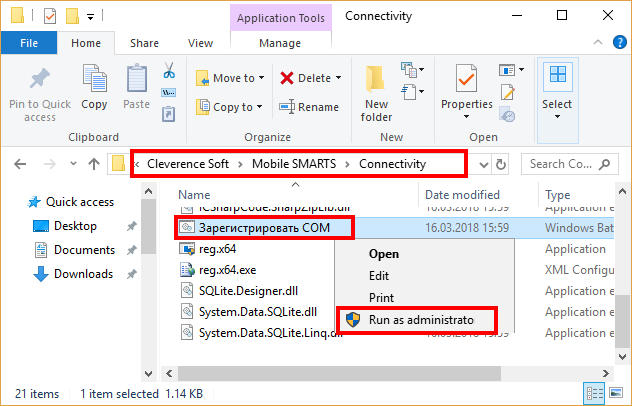The image size is (632, 406).
Task: Click the Cut scissors icon
Action: coord(169,71)
